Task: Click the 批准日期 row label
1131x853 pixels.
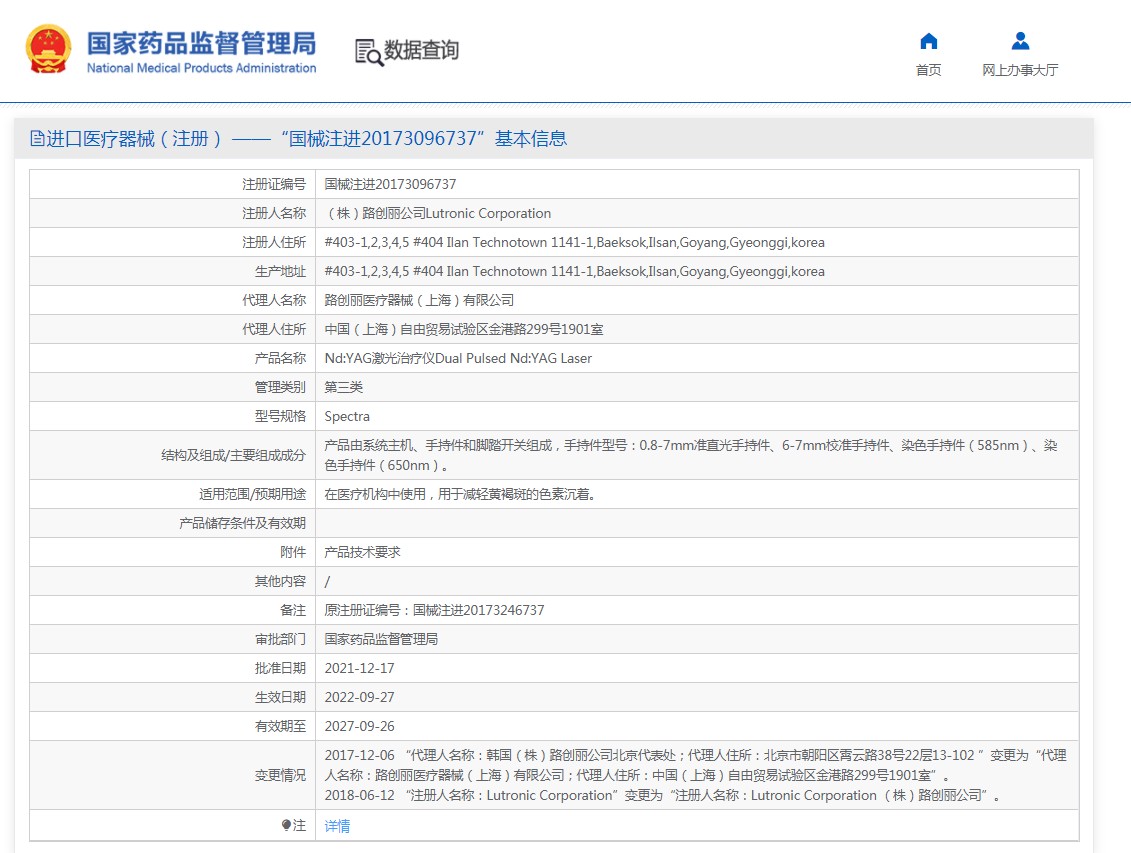Action: coord(281,668)
